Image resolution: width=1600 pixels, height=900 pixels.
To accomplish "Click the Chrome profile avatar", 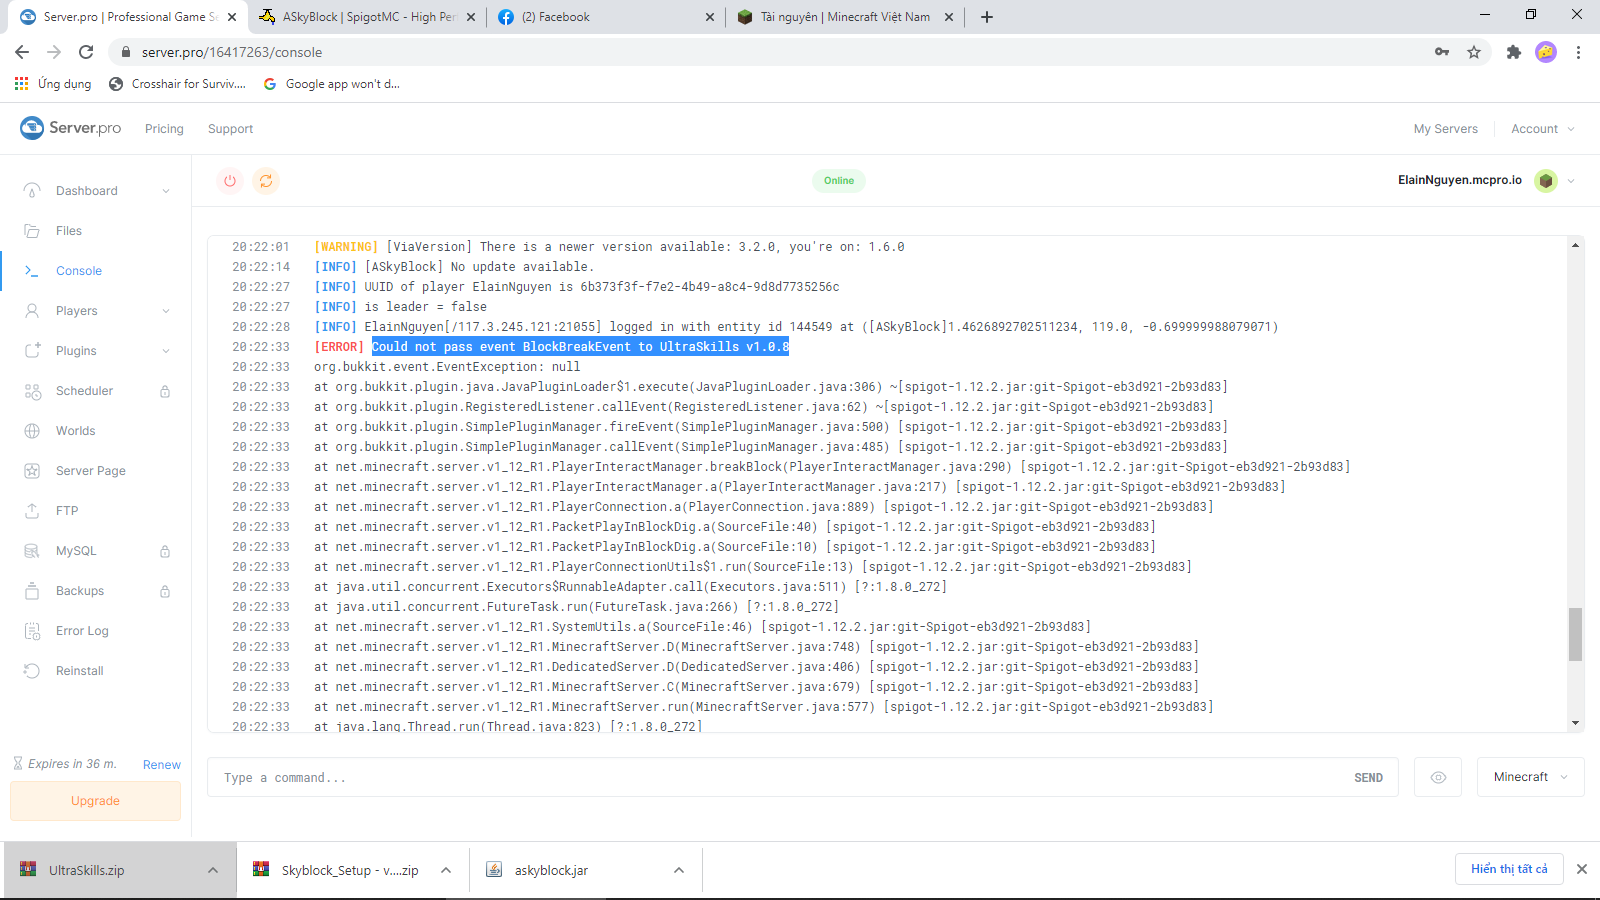I will tap(1546, 52).
